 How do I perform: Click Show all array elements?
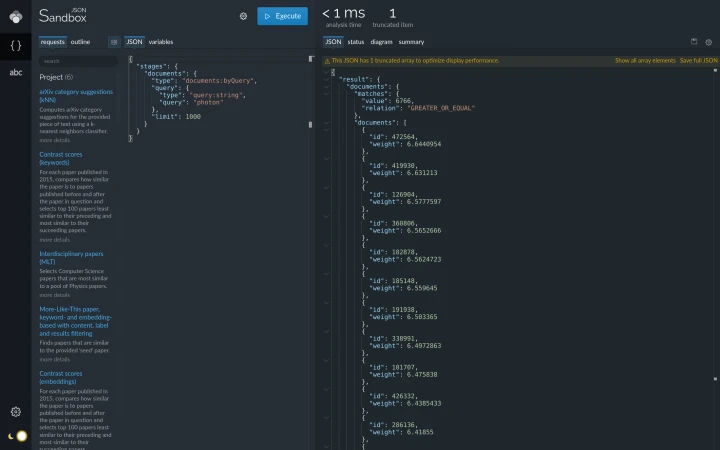[x=645, y=61]
